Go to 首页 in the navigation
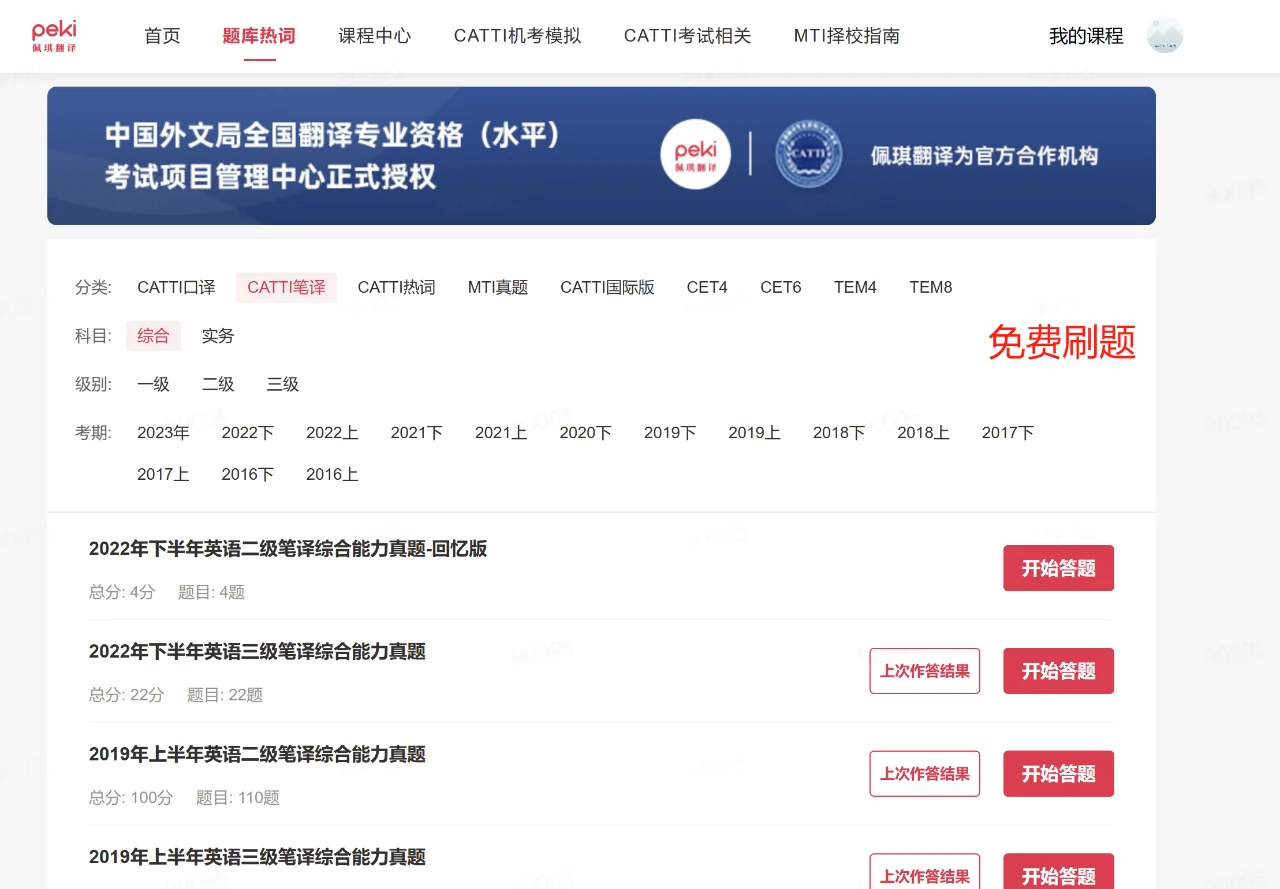Screen dimensions: 1280x889 pos(162,36)
